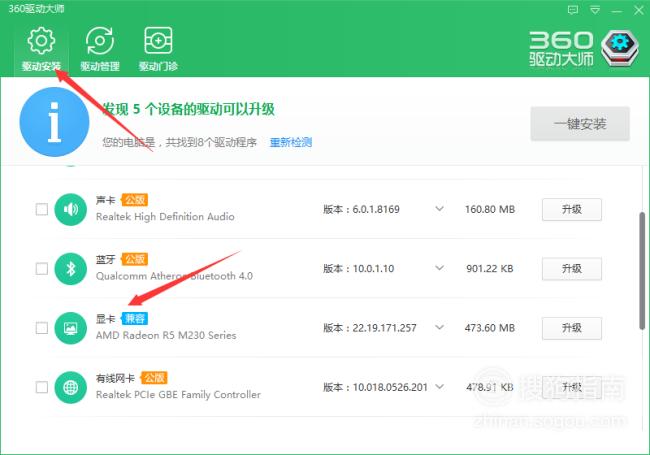This screenshot has height=455, width=650.
Task: Click the wired network globe icon
Action: 70,387
